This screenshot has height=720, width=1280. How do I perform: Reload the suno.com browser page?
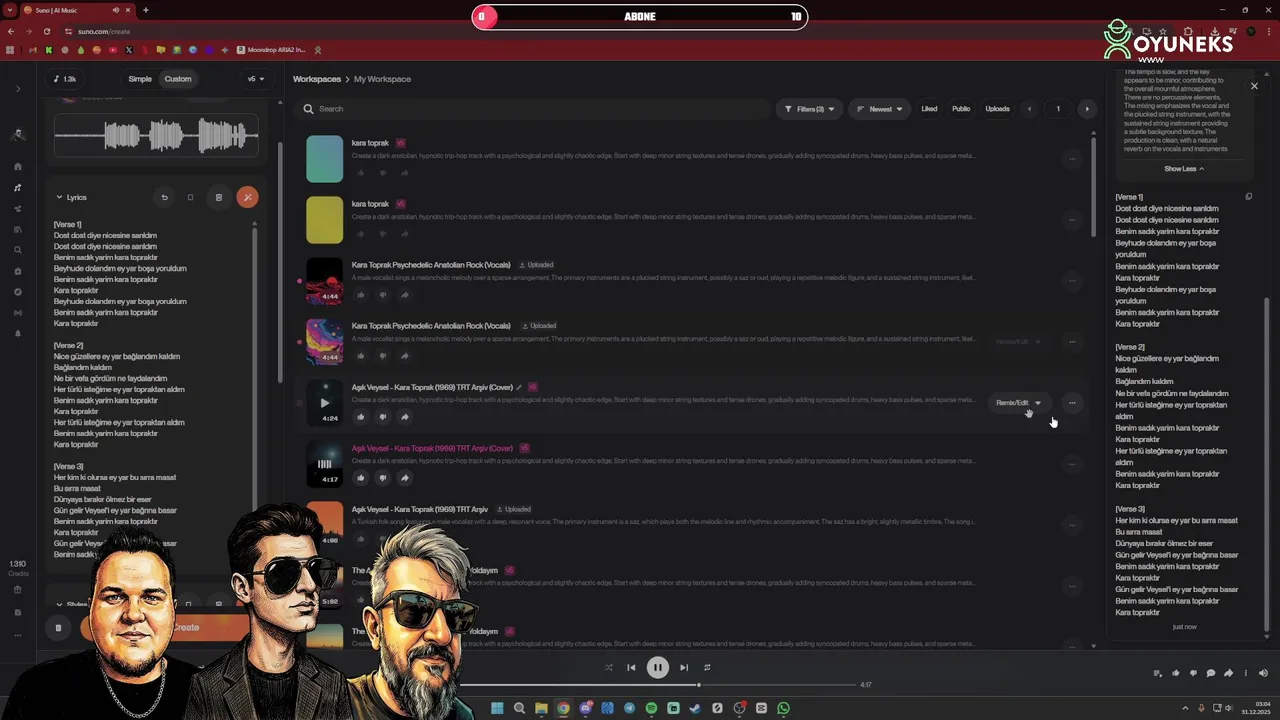coord(46,31)
